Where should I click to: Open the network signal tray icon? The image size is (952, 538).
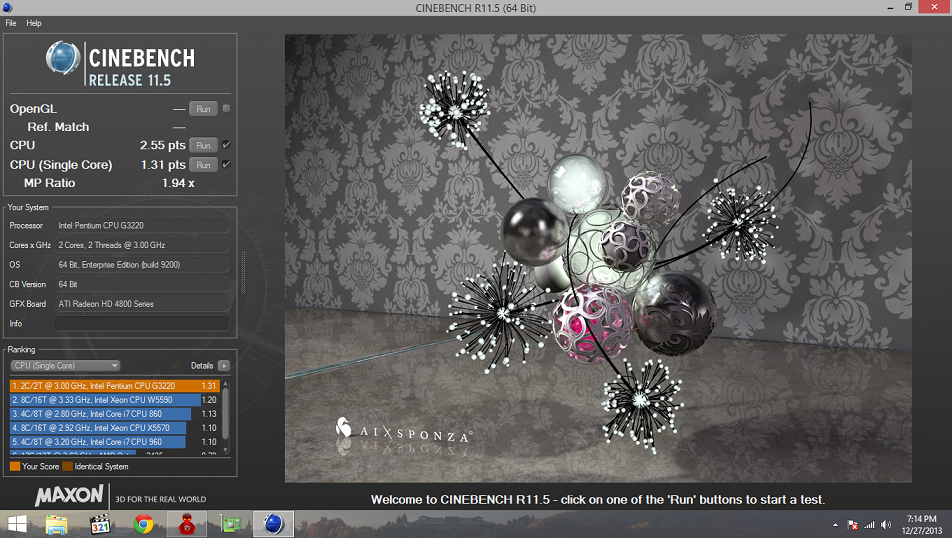tap(869, 525)
